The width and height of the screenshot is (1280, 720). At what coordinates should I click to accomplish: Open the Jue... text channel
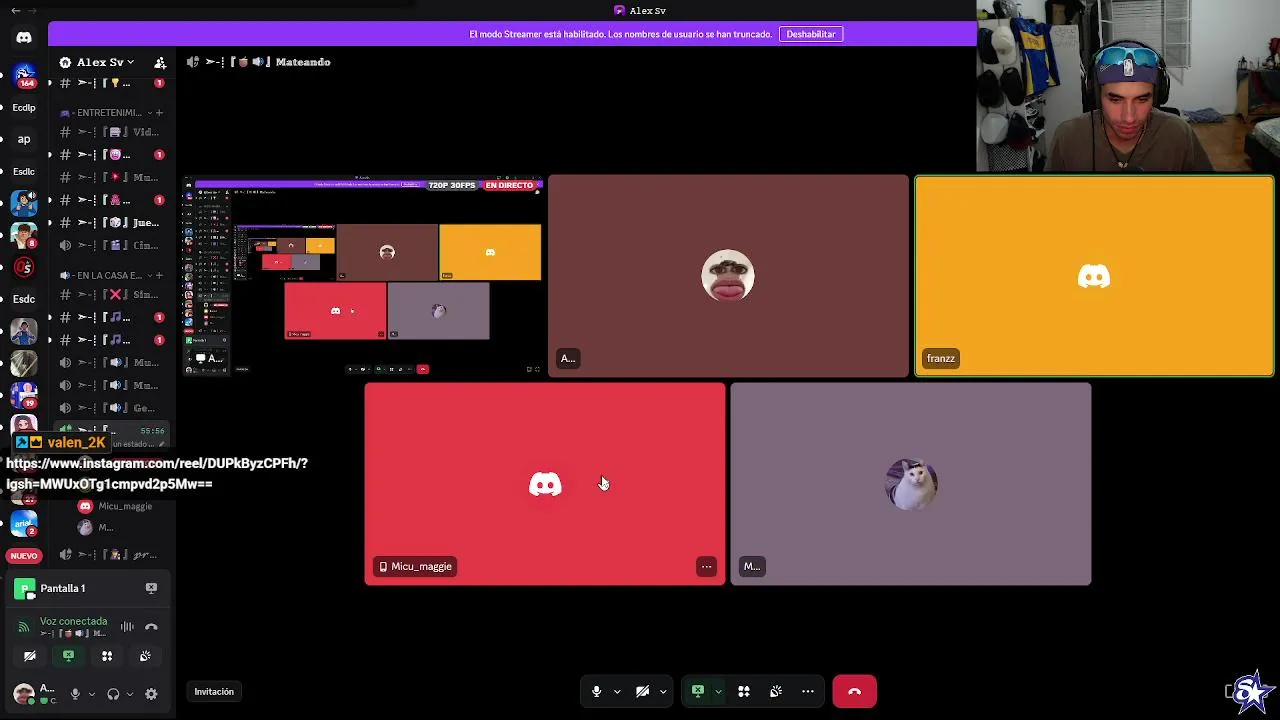[x=110, y=223]
